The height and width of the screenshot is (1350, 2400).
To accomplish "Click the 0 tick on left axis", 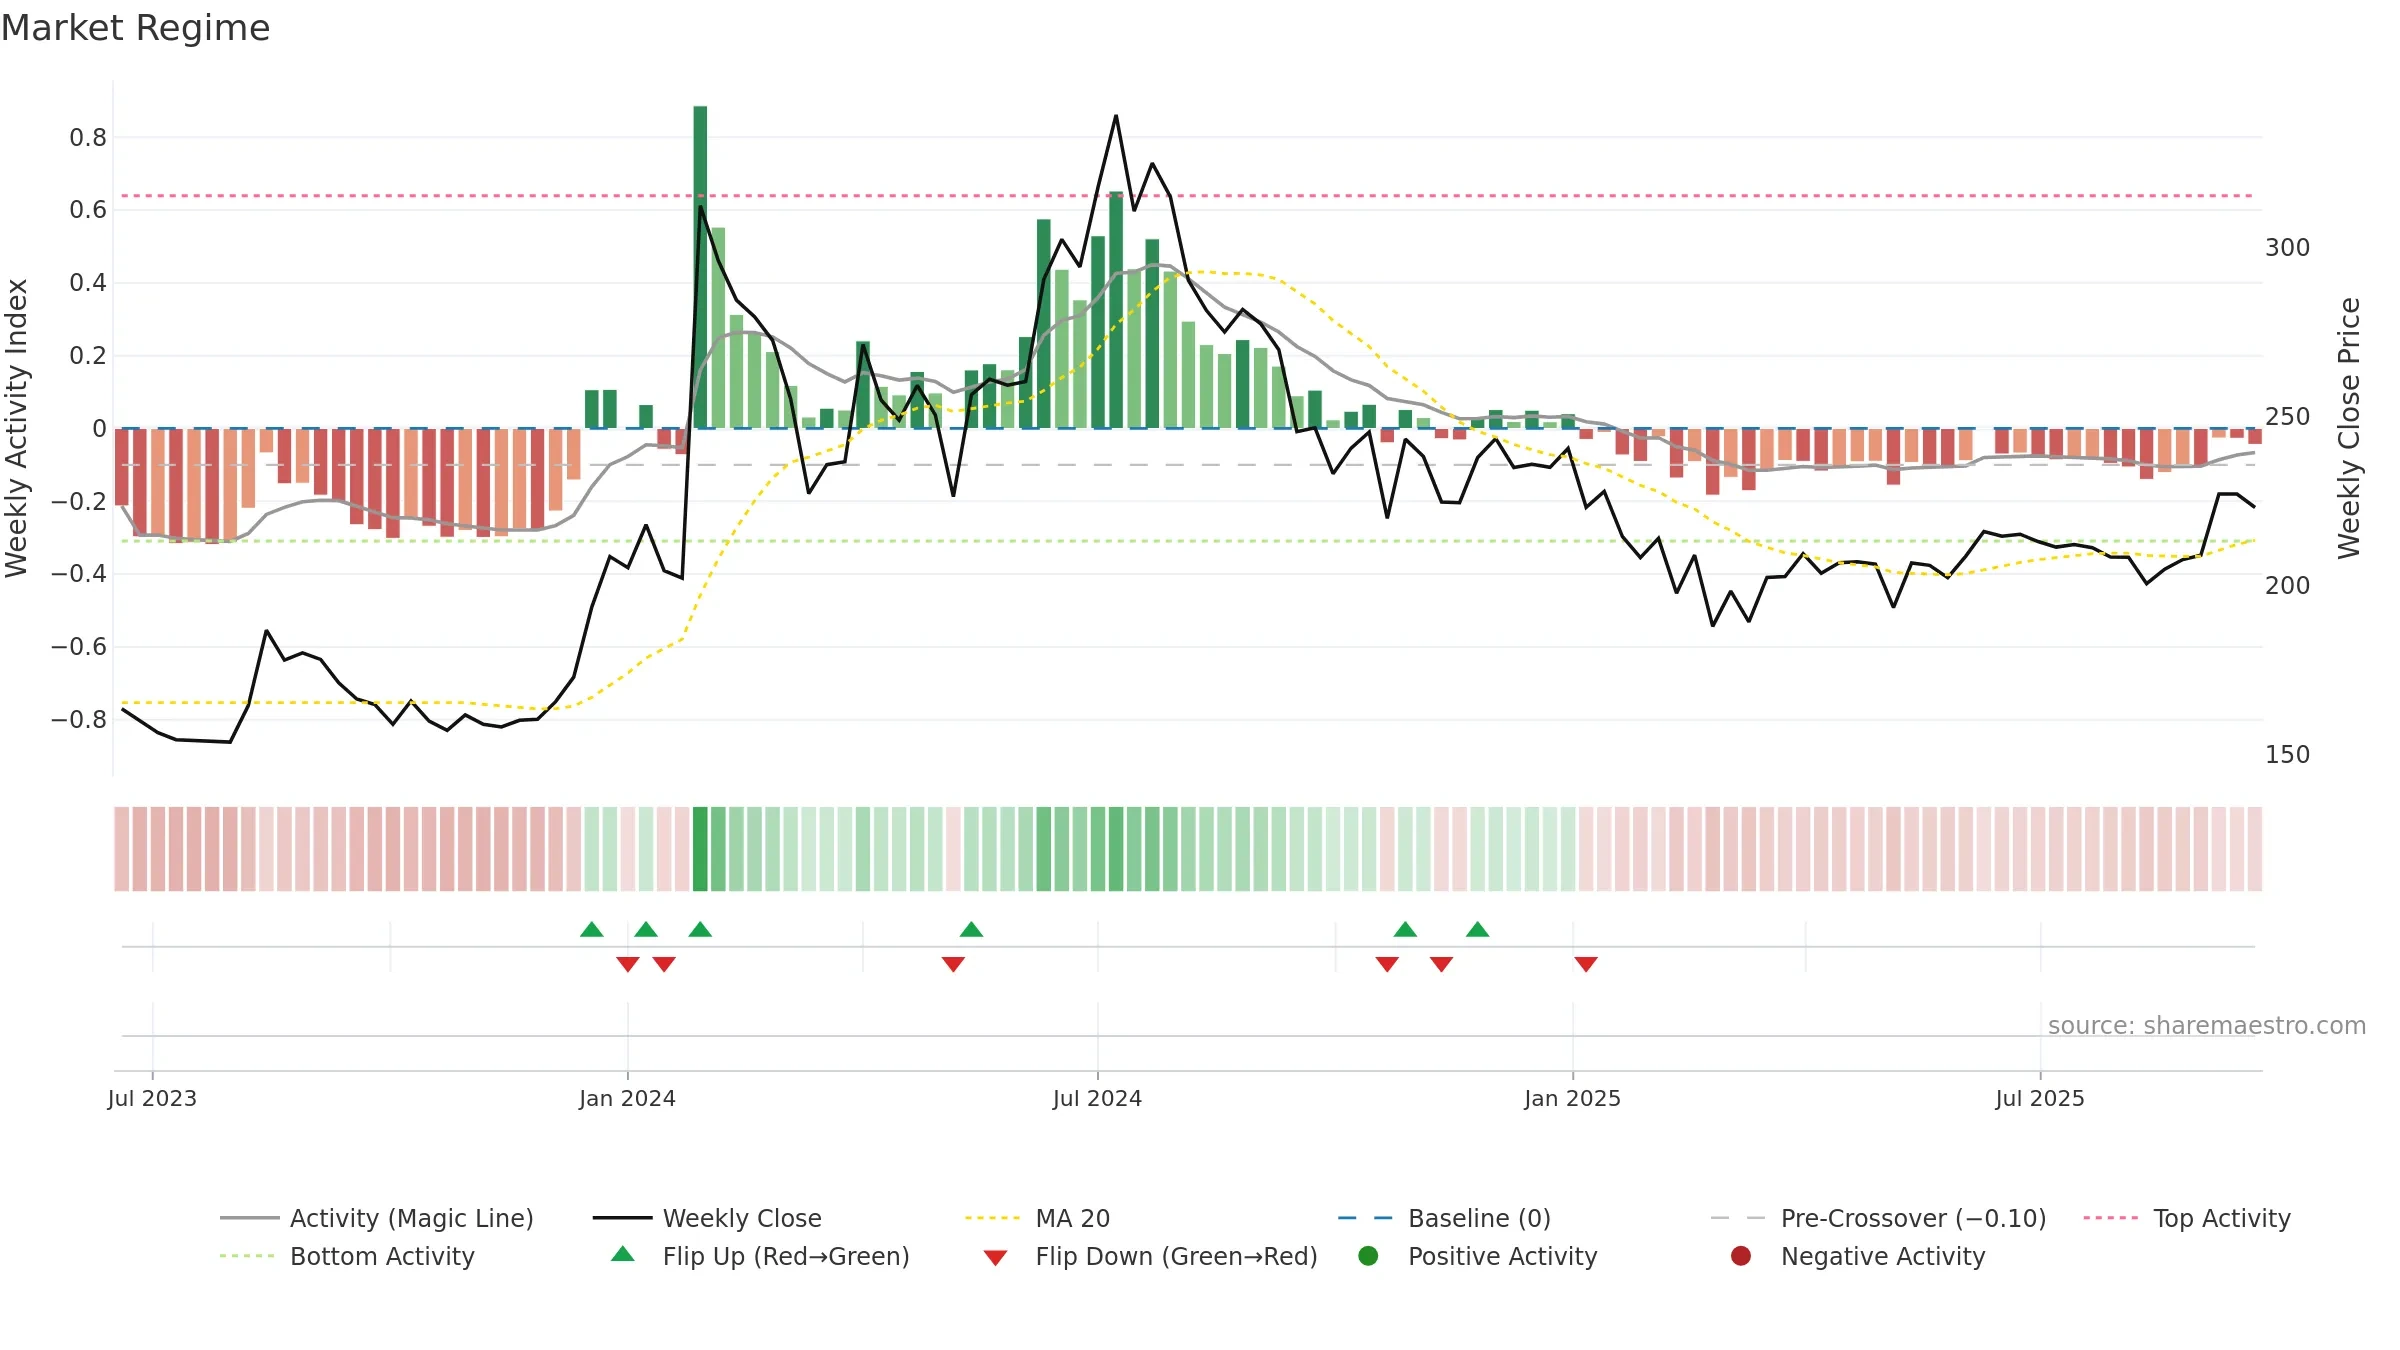I will (x=99, y=428).
